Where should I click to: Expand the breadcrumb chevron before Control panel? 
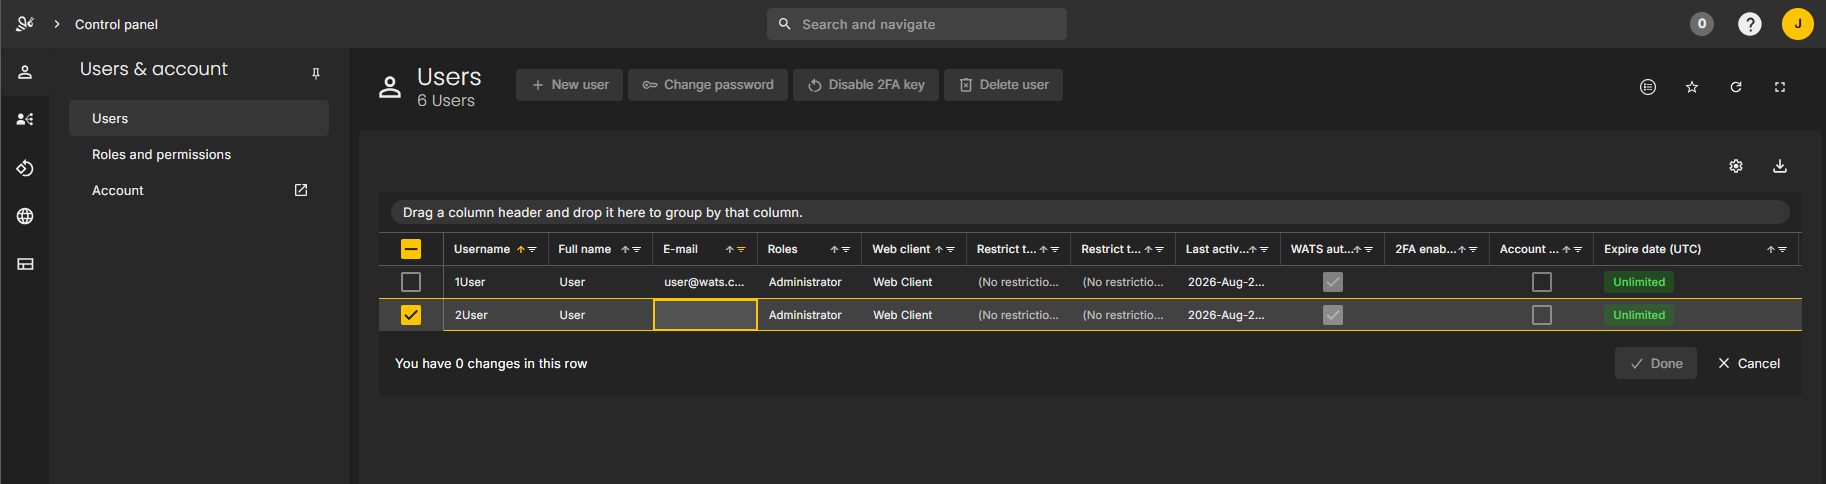[57, 24]
